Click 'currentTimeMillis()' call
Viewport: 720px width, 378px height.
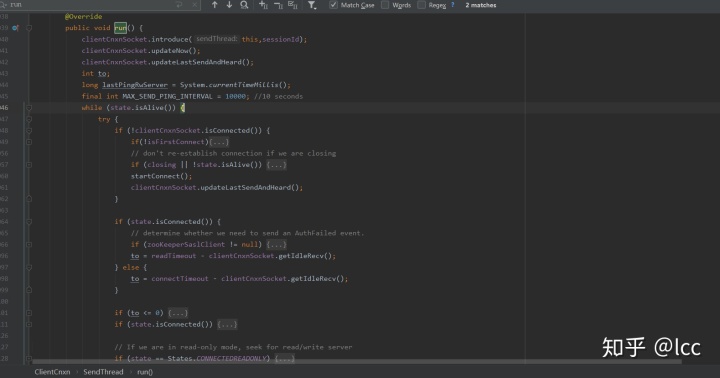coord(248,85)
